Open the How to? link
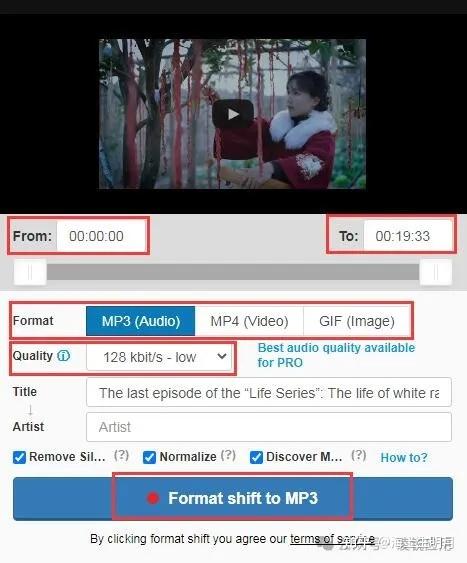Screen dimensions: 467x563 [404, 457]
